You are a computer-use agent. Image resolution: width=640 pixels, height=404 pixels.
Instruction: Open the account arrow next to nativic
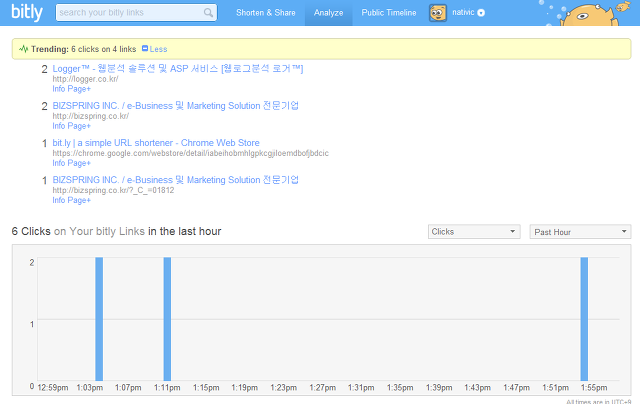pos(481,13)
